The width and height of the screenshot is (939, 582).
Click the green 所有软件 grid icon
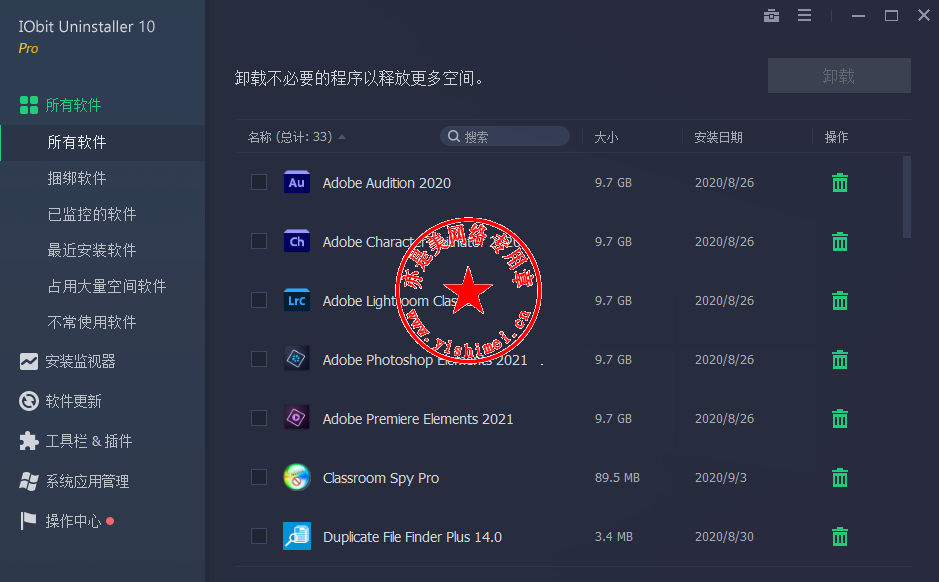point(29,105)
